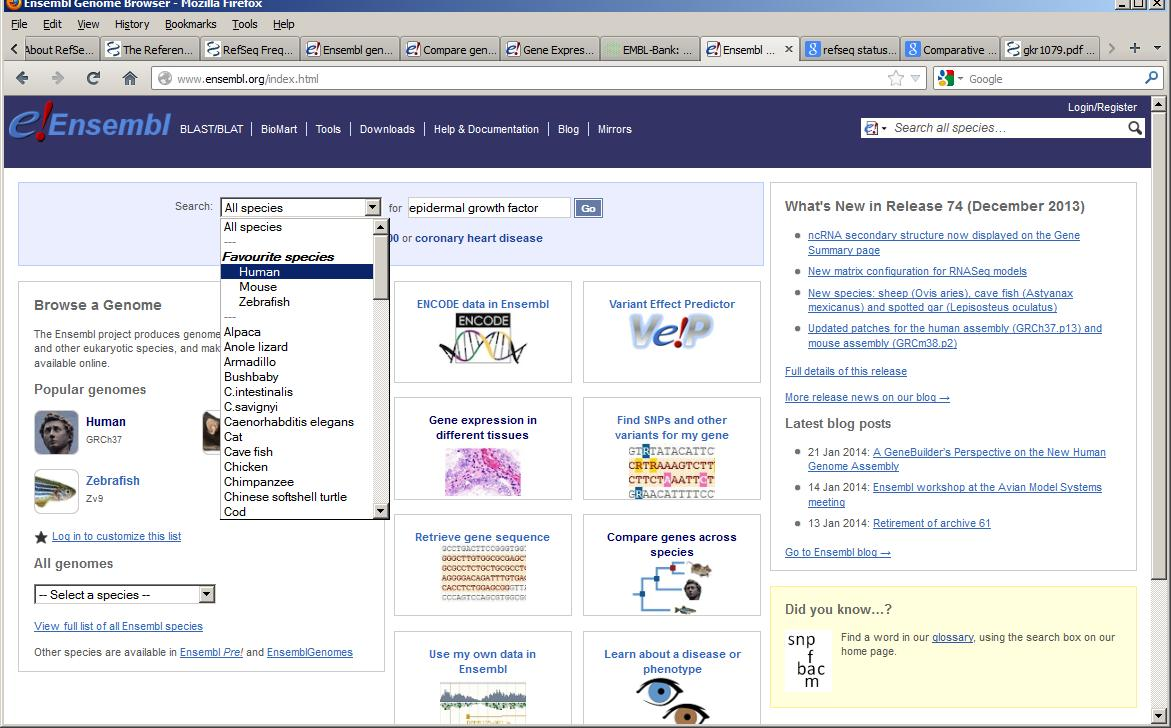Open the address bar history dropdown arrow

[x=916, y=78]
